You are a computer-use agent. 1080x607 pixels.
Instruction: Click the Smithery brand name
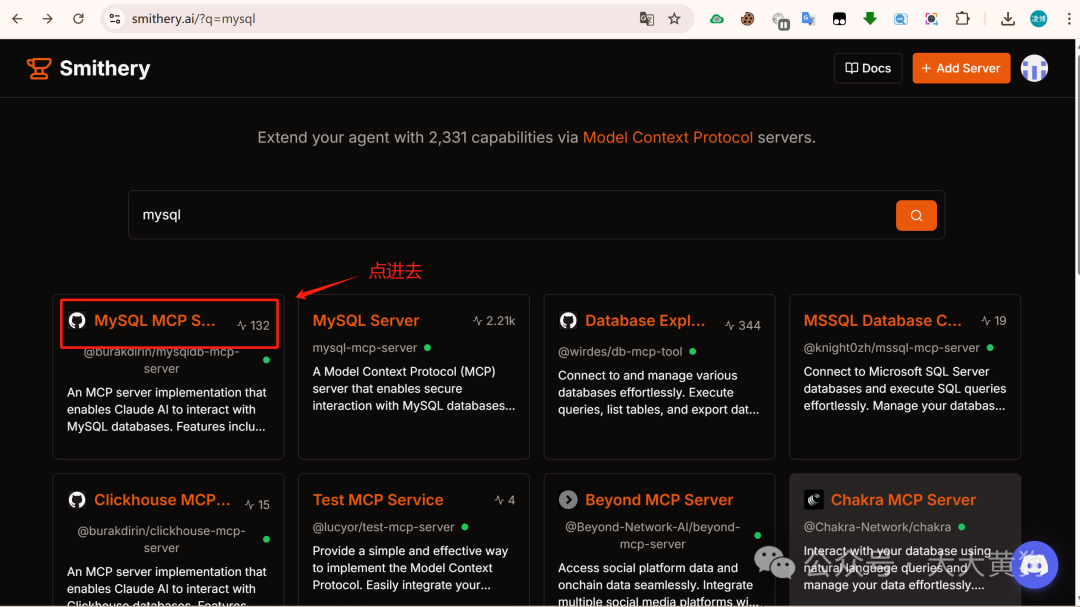[x=105, y=68]
